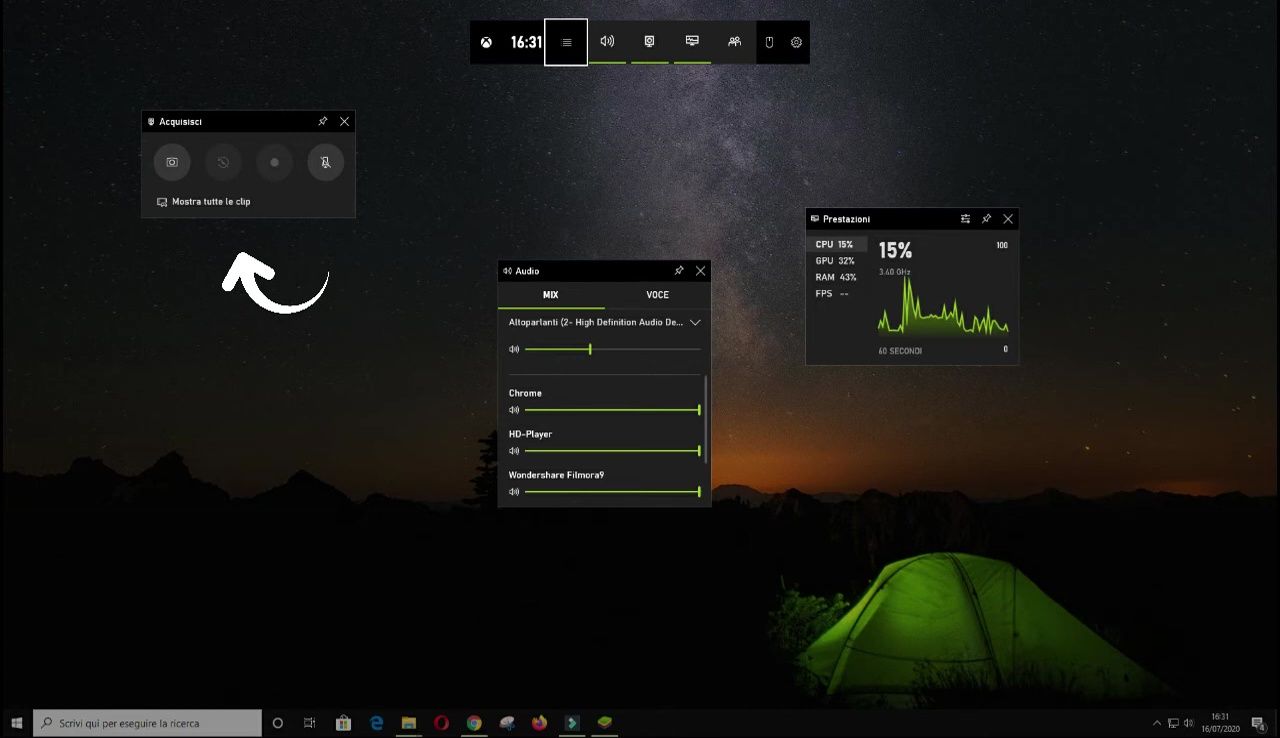This screenshot has width=1280, height=738.
Task: Click the Game Bar 16:31 clock
Action: click(x=526, y=42)
